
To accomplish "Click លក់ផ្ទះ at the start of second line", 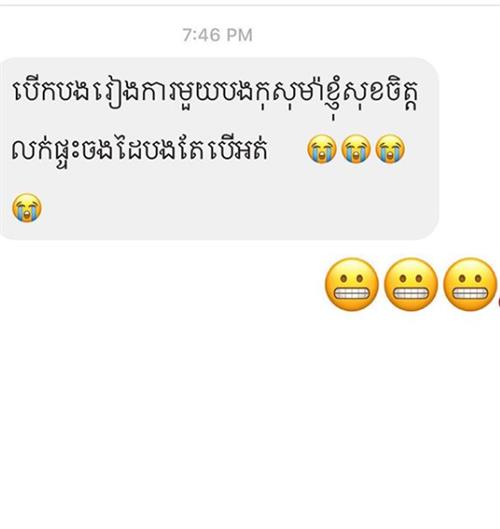I will pyautogui.click(x=46, y=150).
